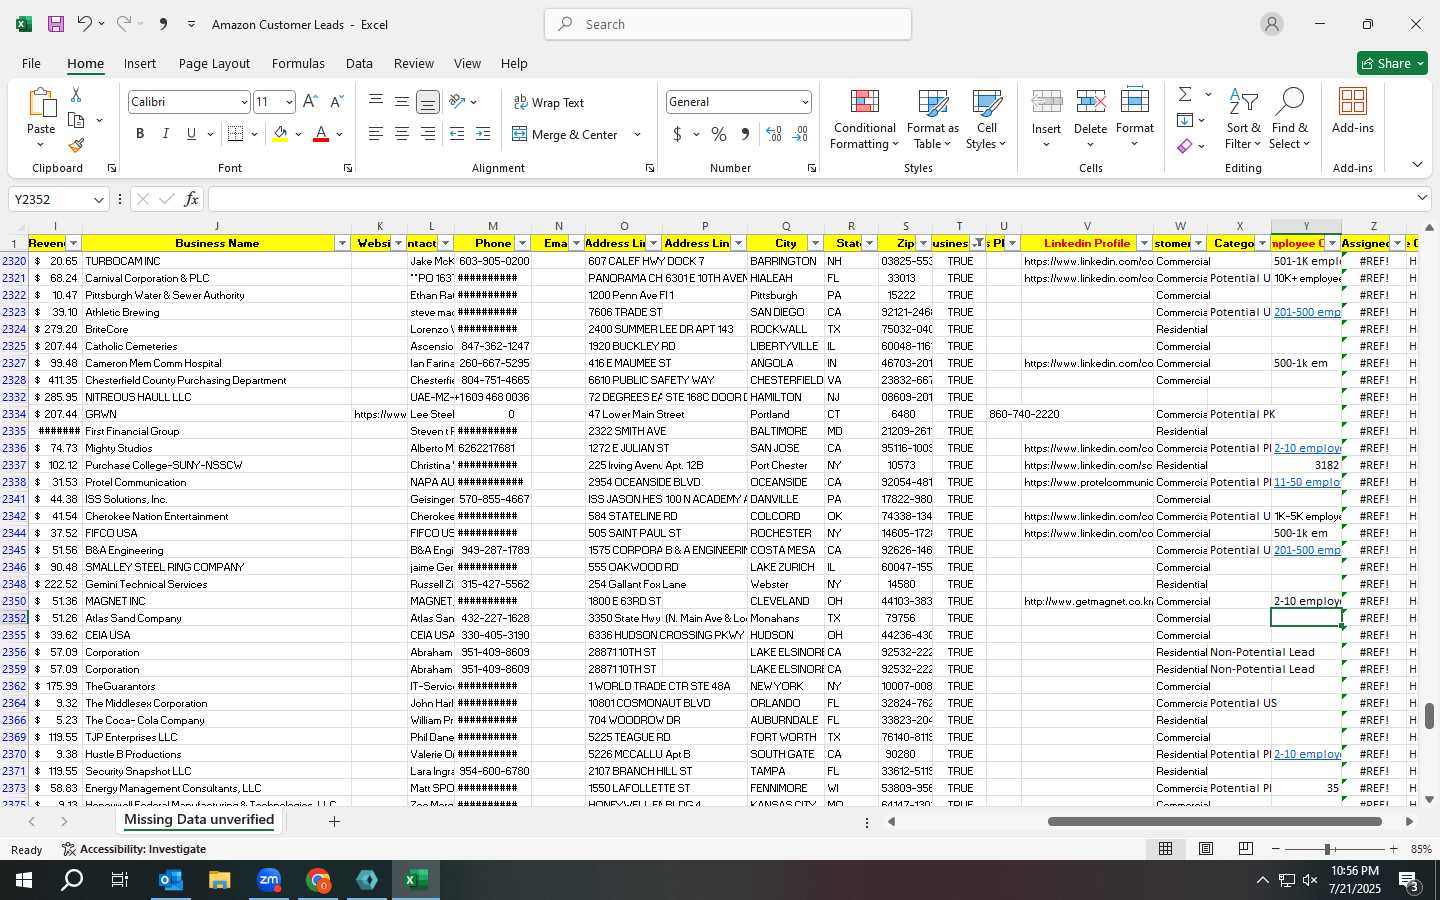Click the Format cells icon
The width and height of the screenshot is (1440, 900).
pyautogui.click(x=1135, y=102)
